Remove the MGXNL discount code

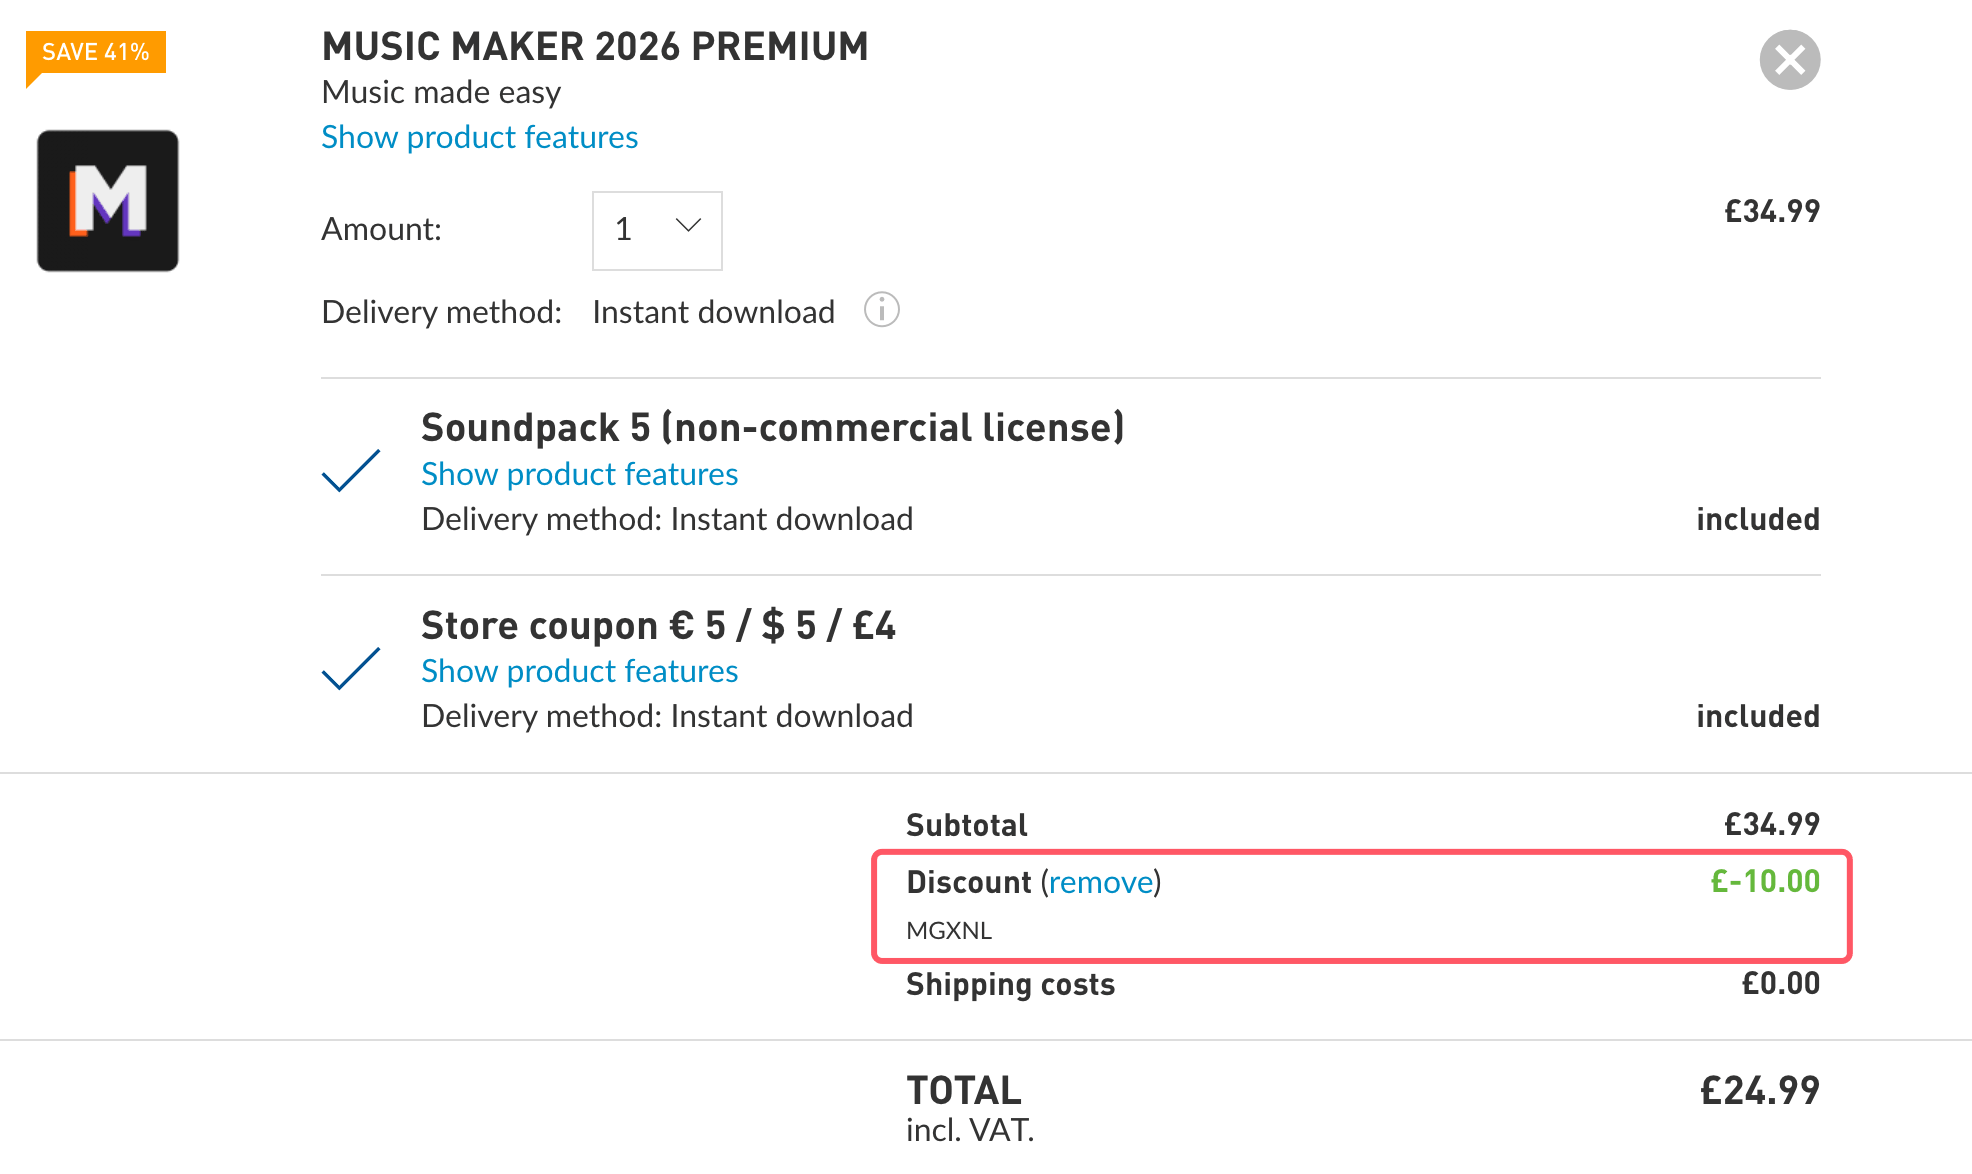pos(1100,882)
